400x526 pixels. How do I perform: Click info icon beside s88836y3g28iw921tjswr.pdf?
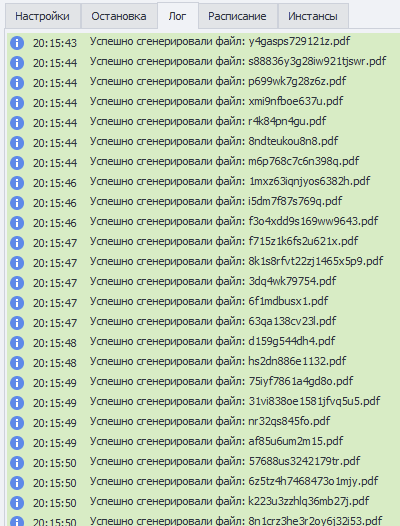(17, 63)
